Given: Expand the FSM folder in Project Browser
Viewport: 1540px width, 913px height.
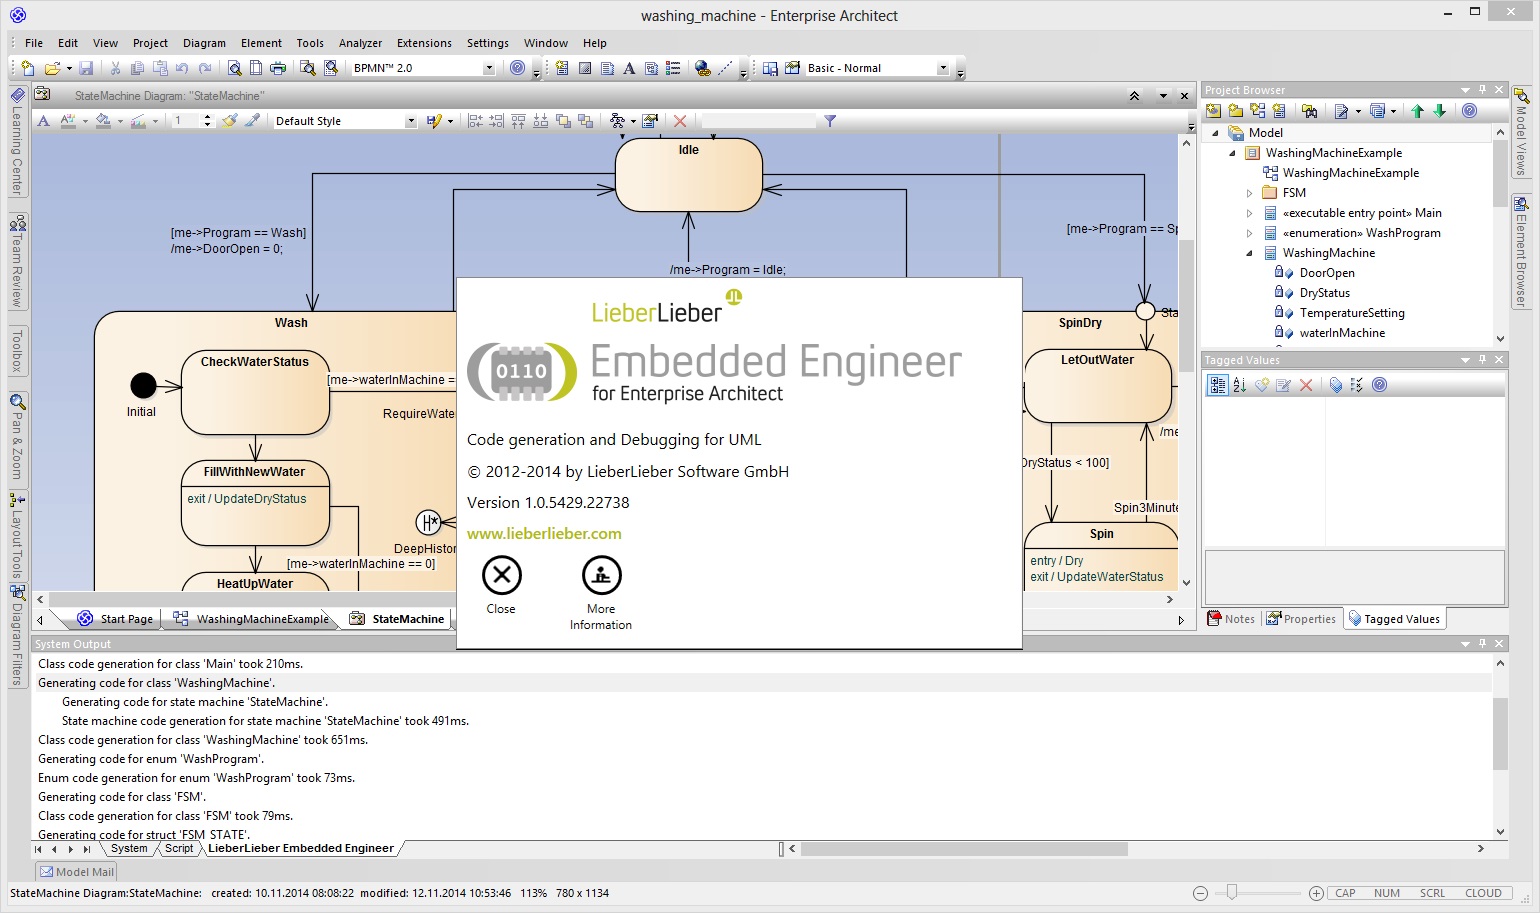Looking at the screenshot, I should tap(1249, 192).
